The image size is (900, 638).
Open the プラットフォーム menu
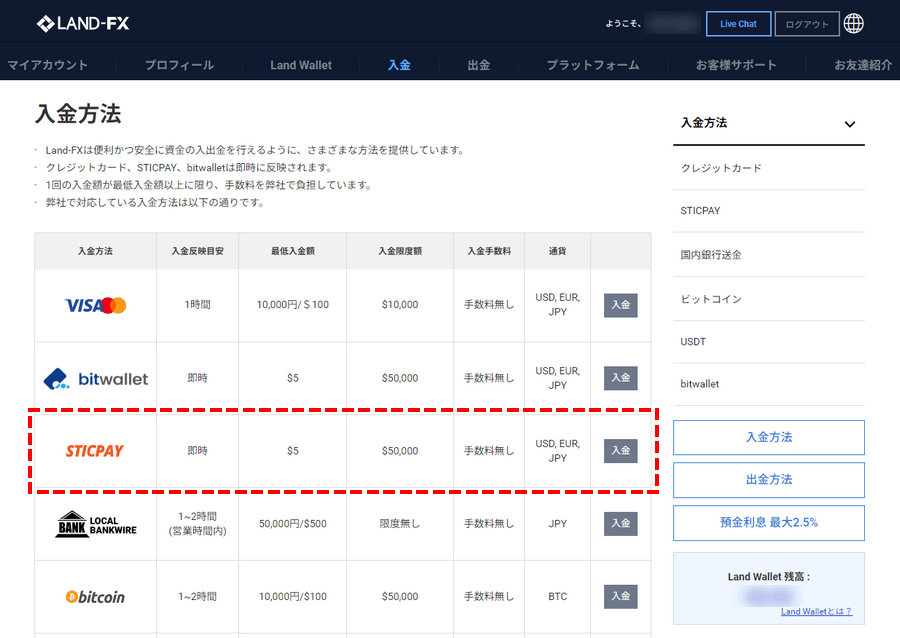pos(593,65)
